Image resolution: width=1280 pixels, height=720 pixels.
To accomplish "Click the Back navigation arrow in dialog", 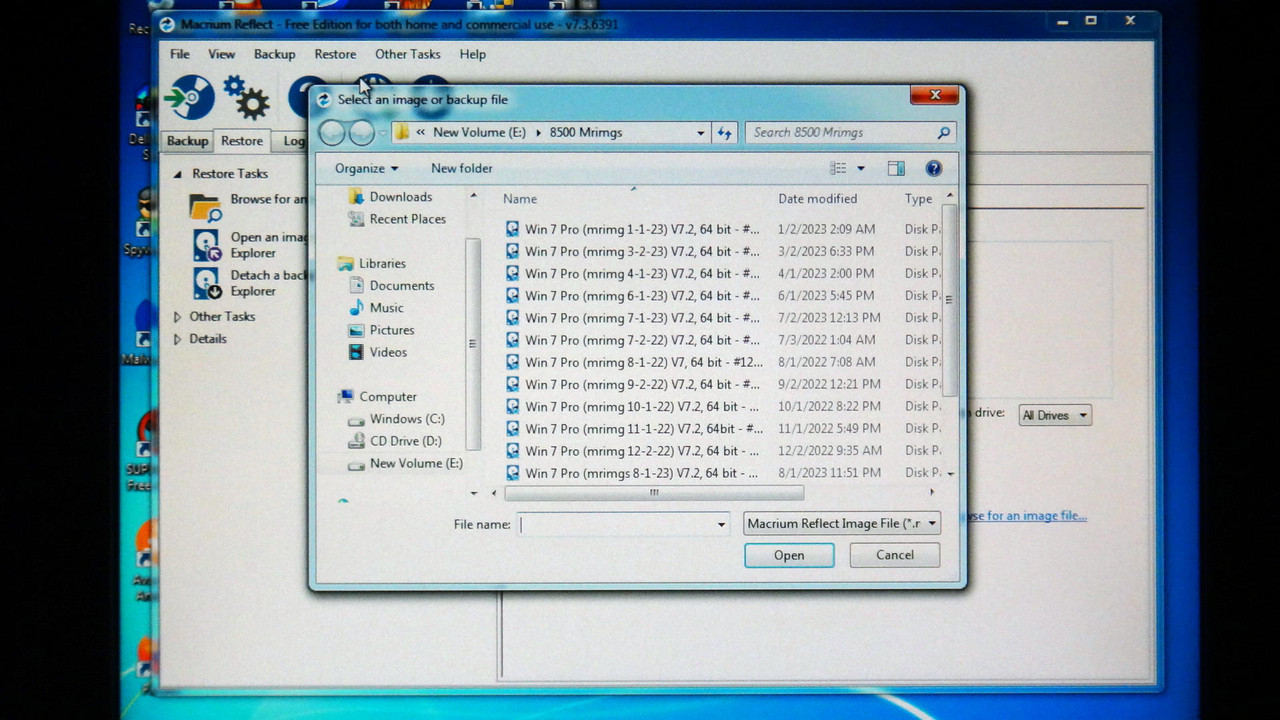I will point(331,132).
